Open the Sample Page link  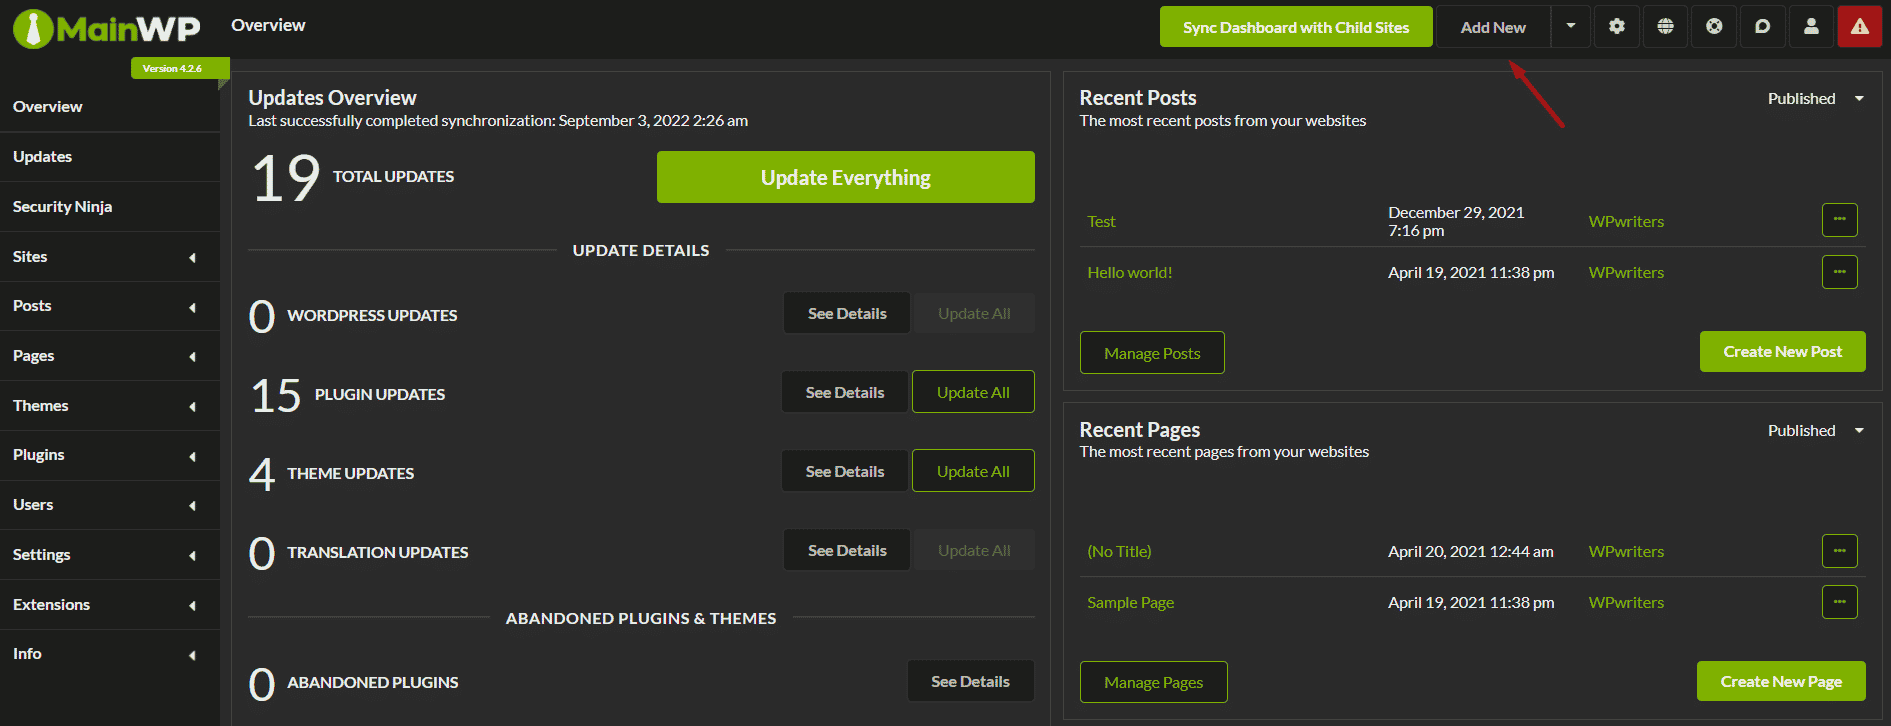tap(1130, 602)
